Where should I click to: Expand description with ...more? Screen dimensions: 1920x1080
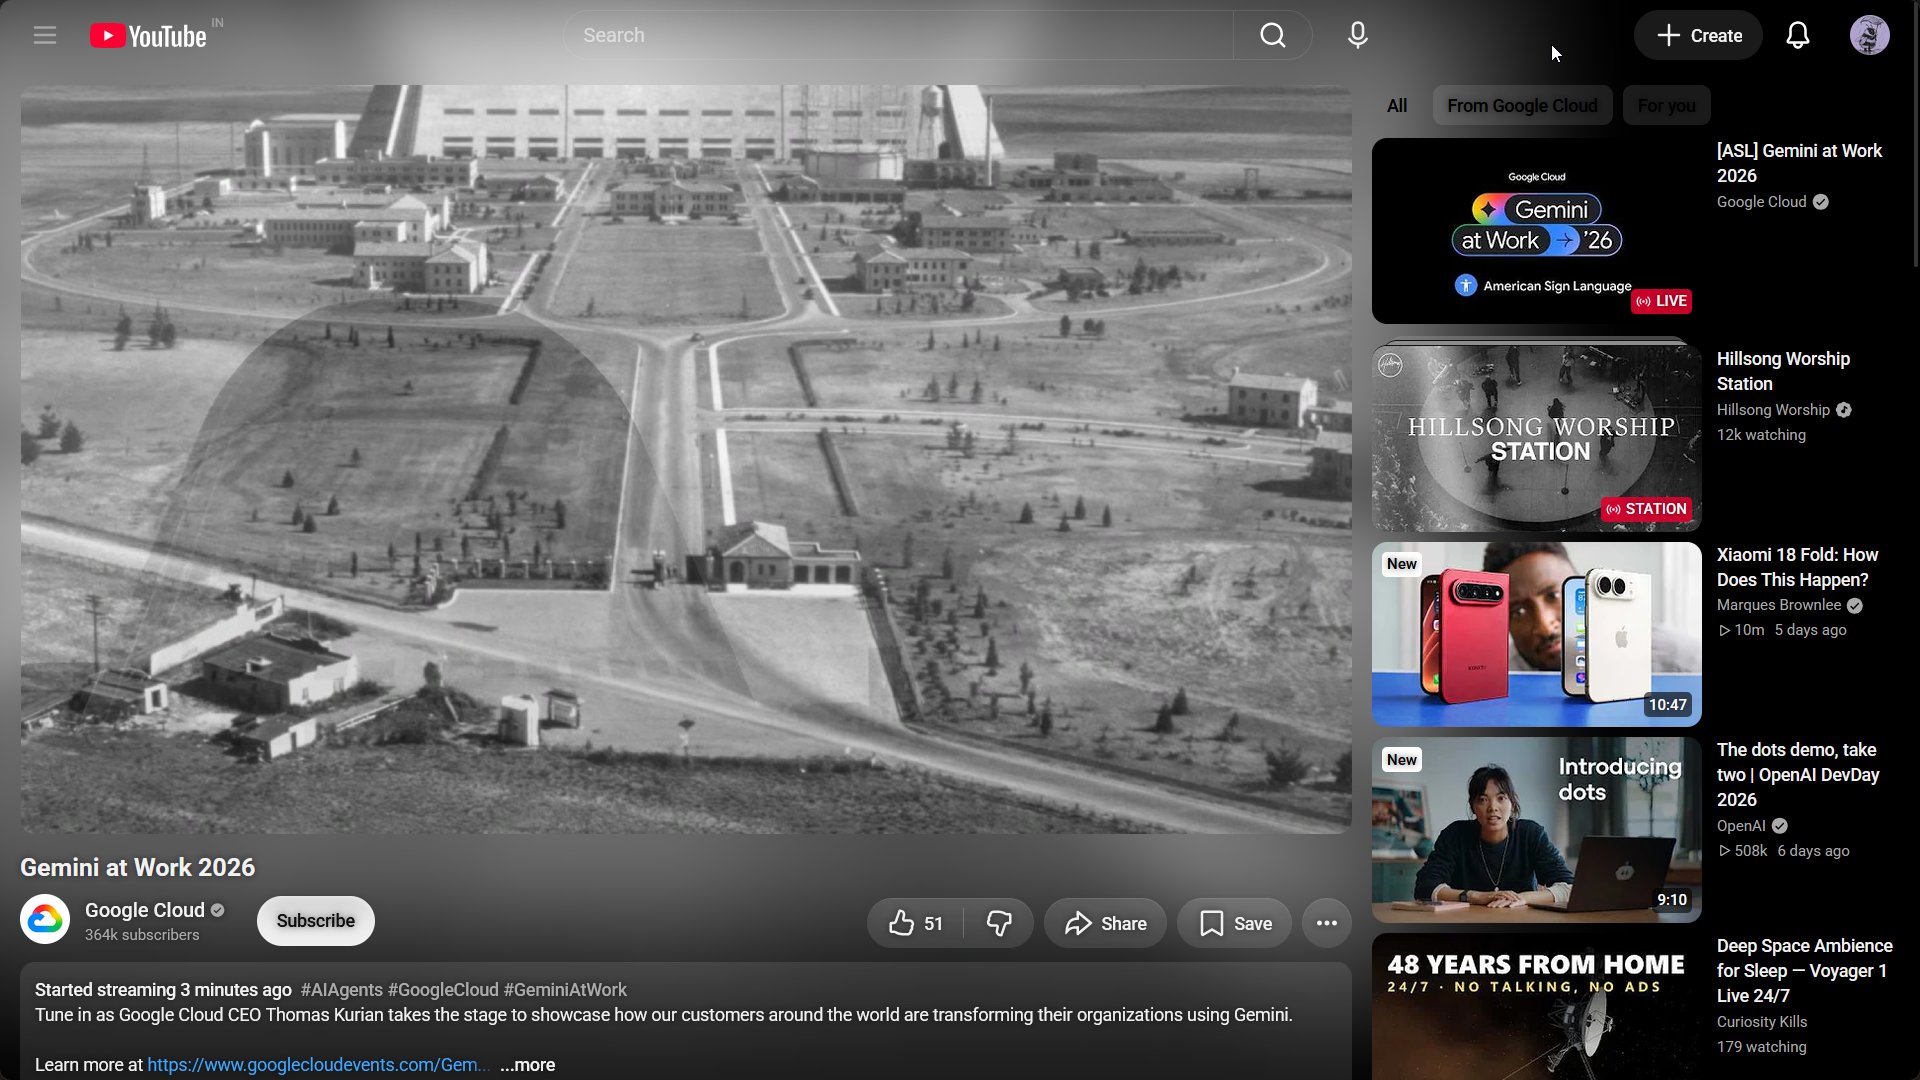click(x=527, y=1065)
